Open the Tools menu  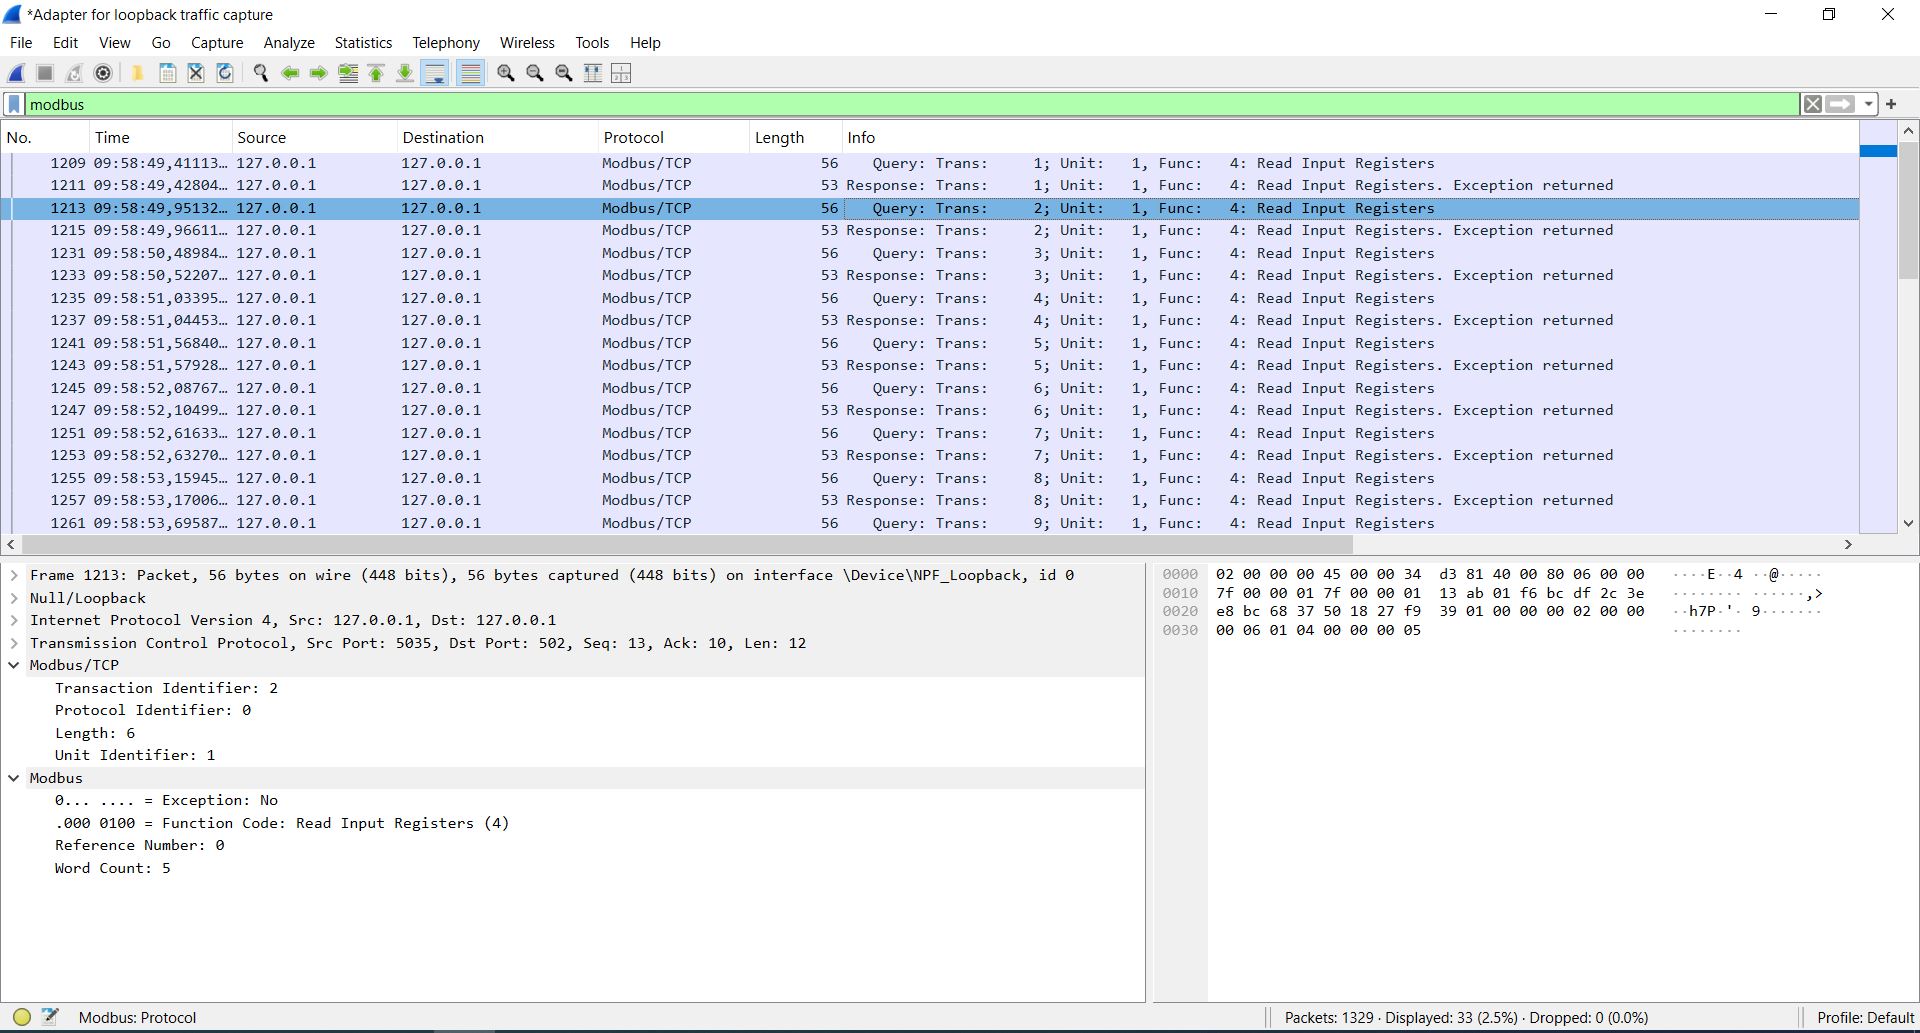pos(592,43)
